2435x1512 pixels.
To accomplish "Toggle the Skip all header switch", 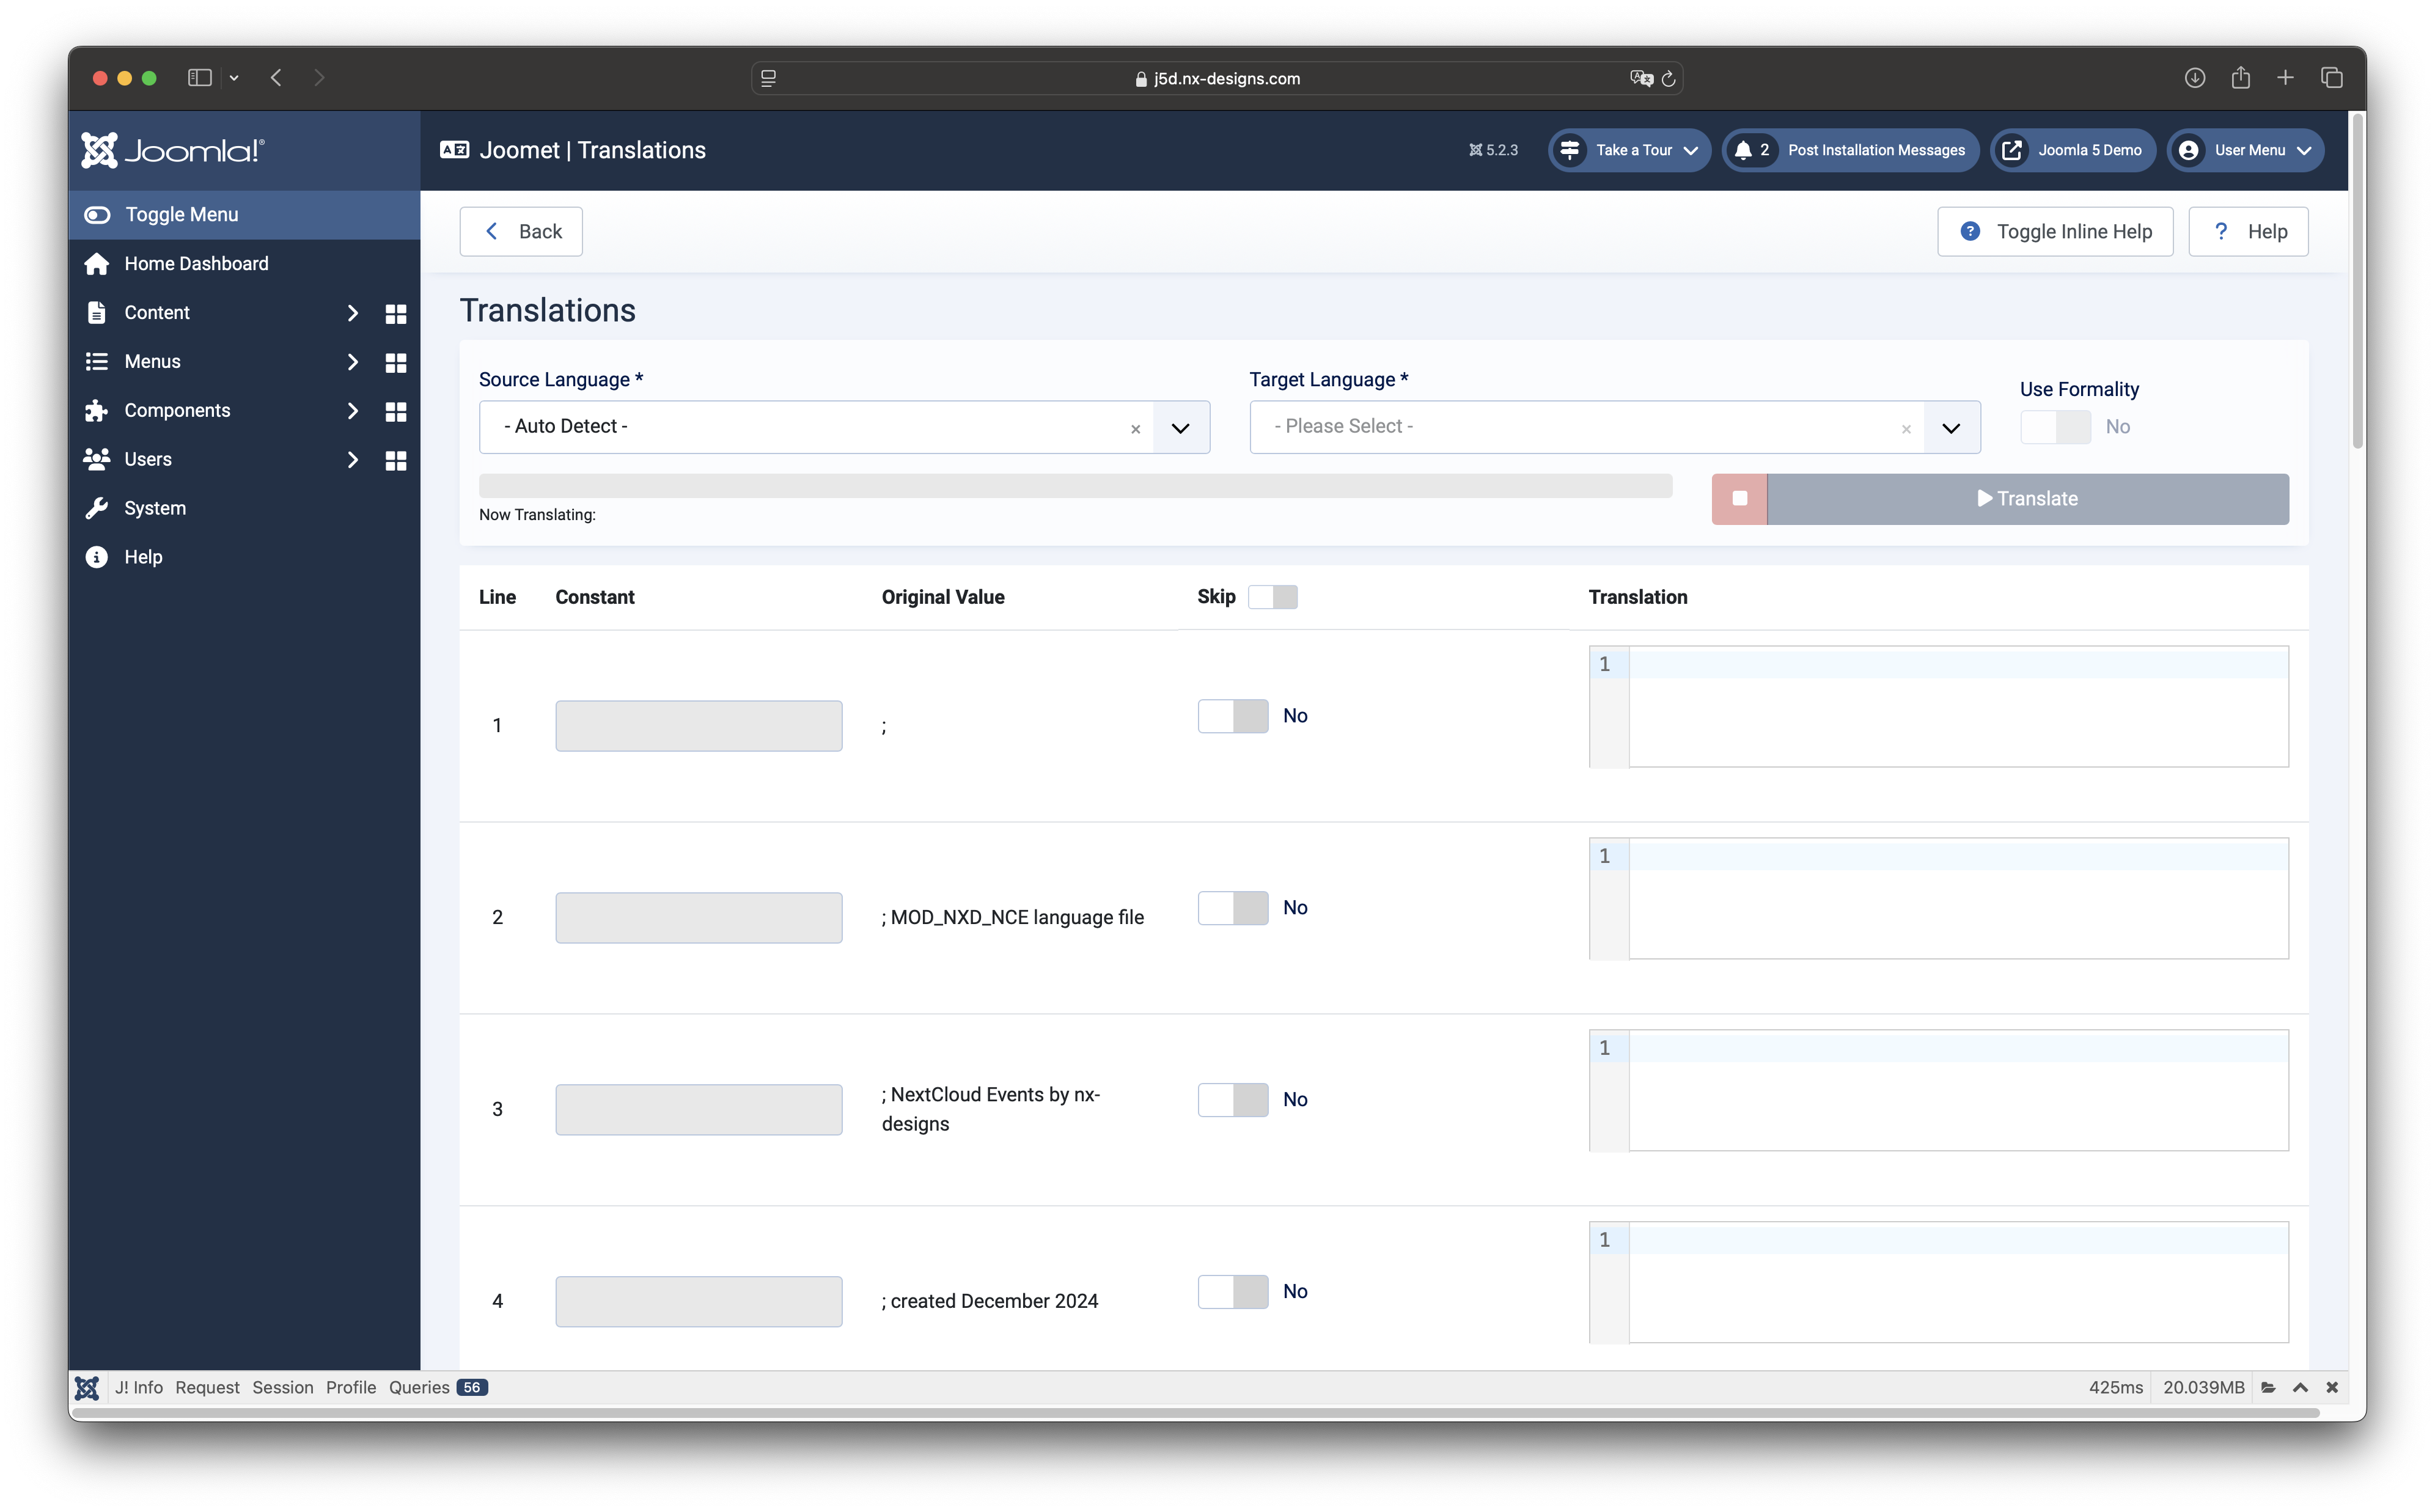I will [1272, 597].
